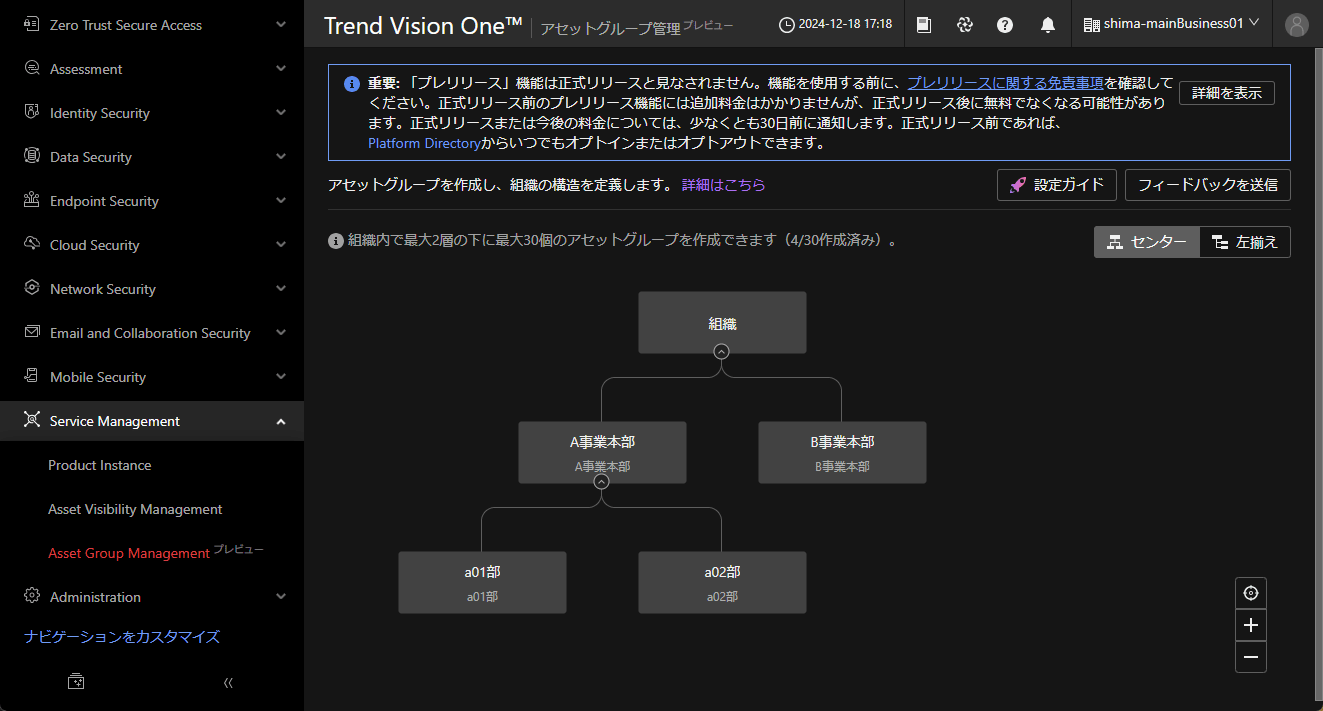Screen dimensions: 1323x711
Task: Zoom out with the minus button
Action: pos(1251,657)
